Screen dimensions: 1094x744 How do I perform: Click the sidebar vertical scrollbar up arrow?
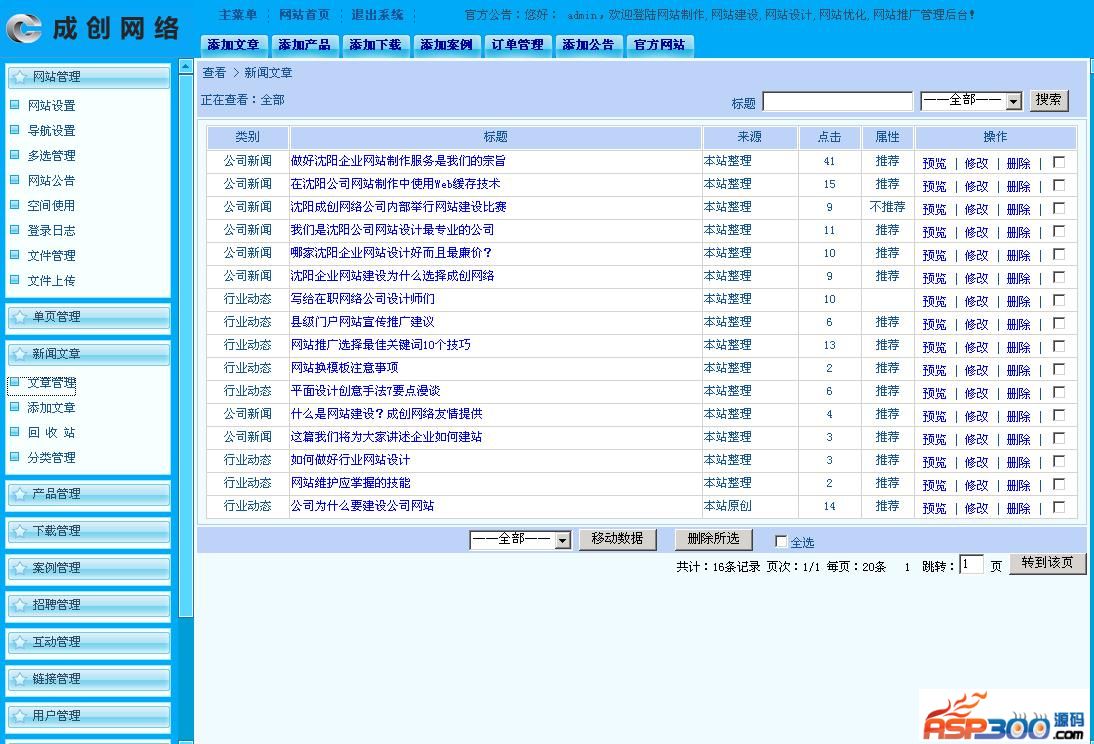[186, 67]
